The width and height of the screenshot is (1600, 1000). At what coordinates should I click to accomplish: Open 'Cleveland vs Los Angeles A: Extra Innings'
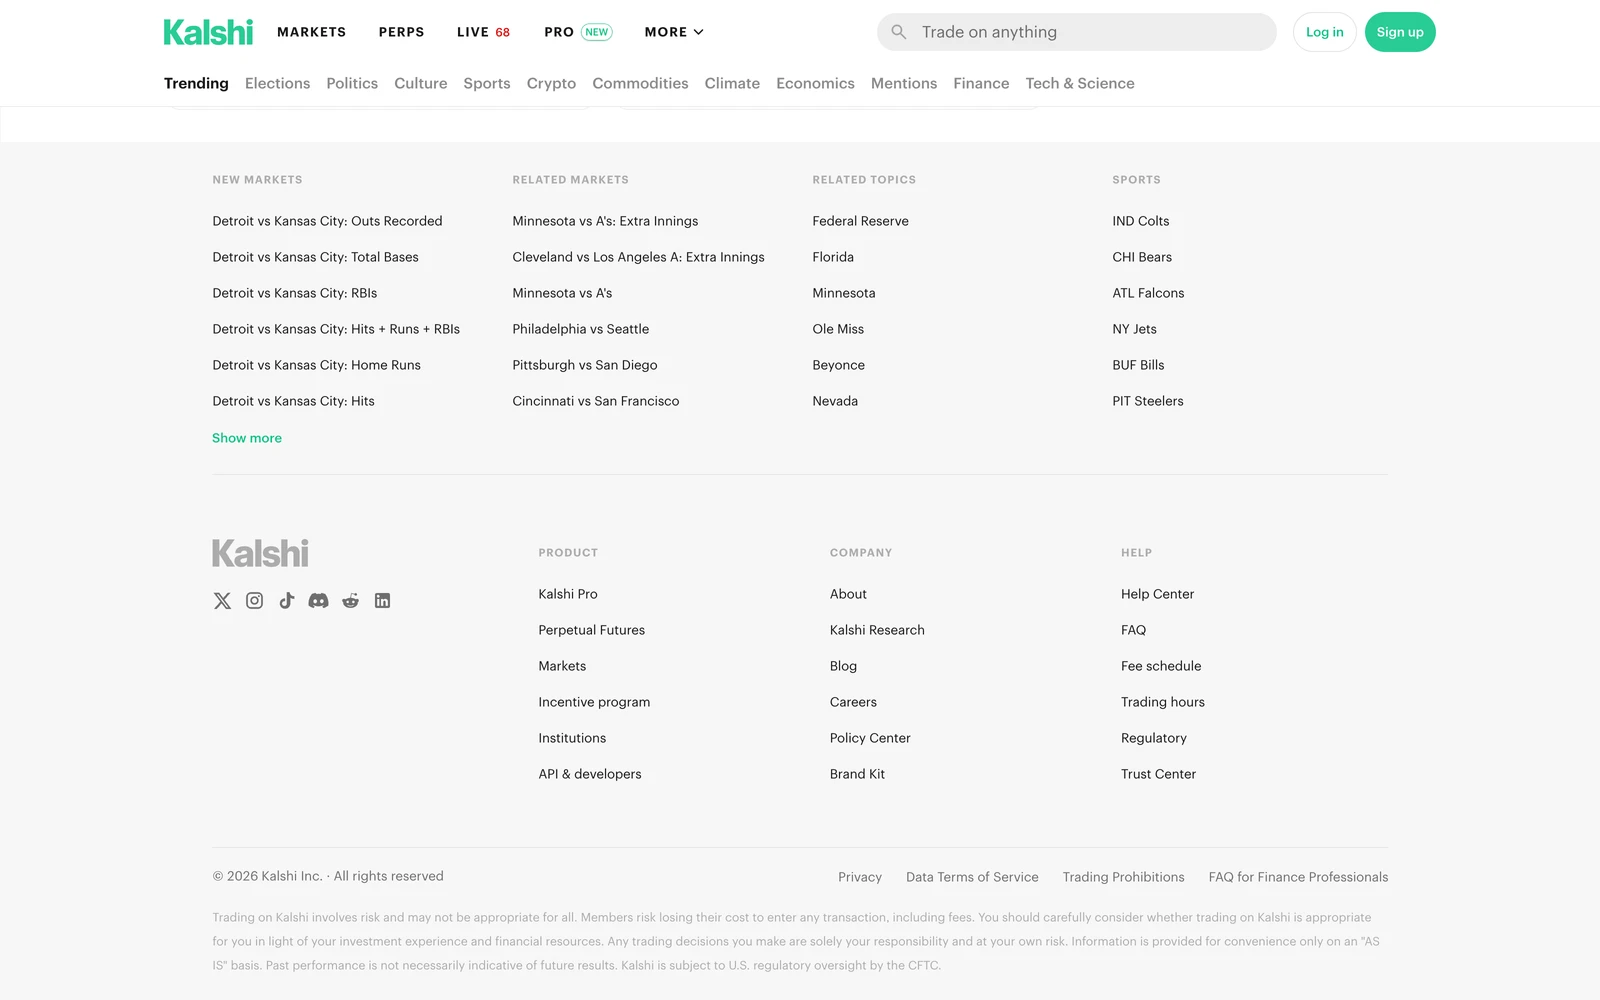(638, 257)
